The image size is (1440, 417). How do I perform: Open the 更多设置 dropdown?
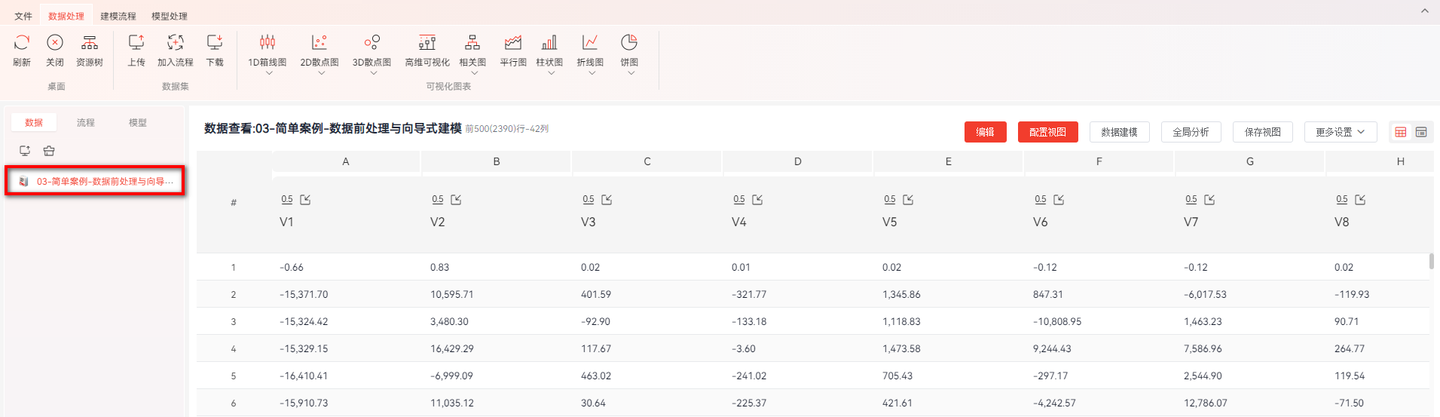point(1341,132)
